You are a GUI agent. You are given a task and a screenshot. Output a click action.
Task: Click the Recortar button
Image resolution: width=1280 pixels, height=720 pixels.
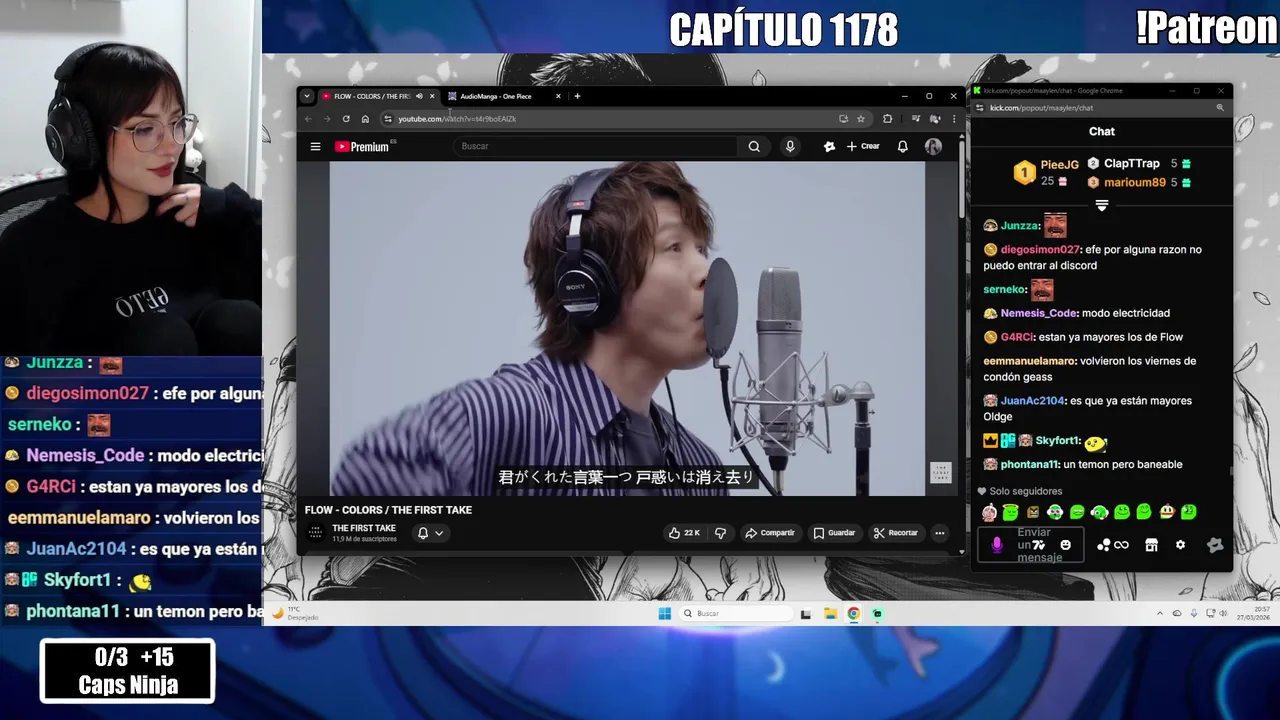(x=895, y=533)
